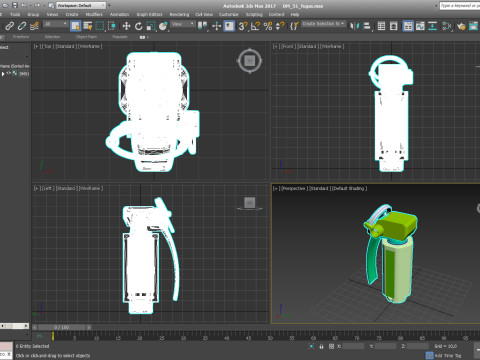Activate the Select and Move tool

coord(126,26)
